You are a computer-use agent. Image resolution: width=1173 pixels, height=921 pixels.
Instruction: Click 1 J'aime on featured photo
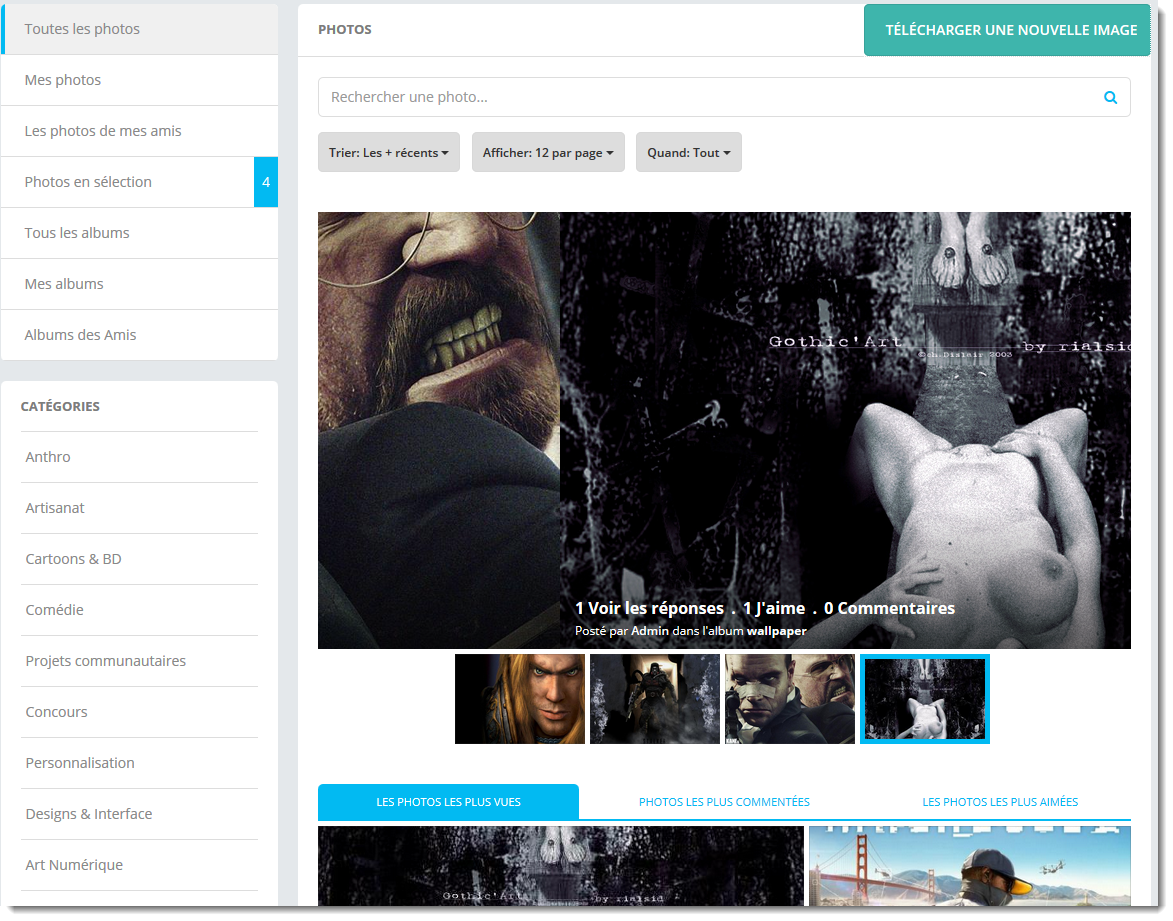pyautogui.click(x=774, y=608)
